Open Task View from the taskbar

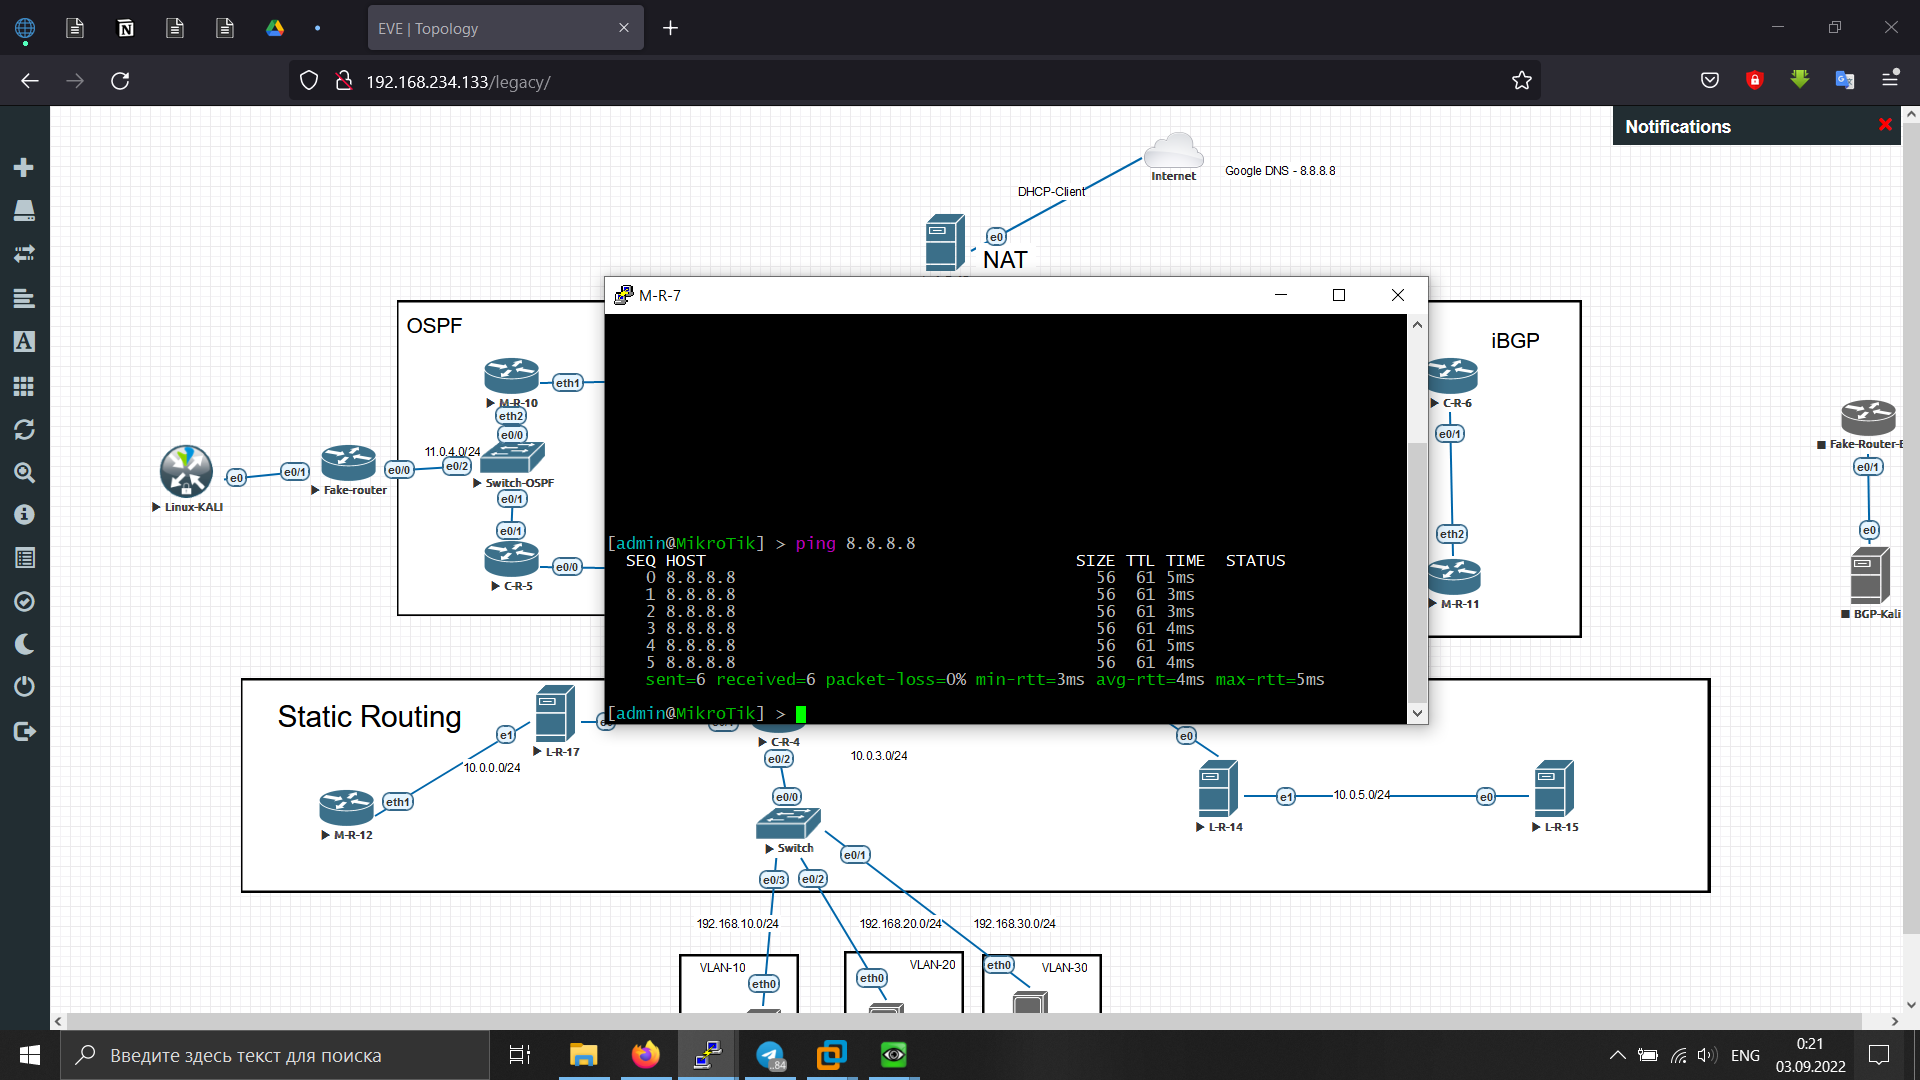[x=520, y=1055]
